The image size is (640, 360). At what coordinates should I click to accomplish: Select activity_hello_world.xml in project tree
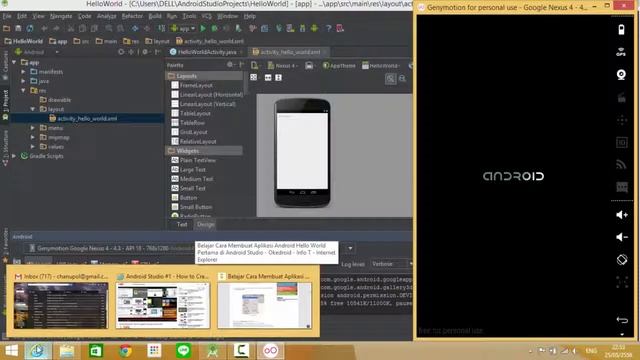[x=87, y=119]
